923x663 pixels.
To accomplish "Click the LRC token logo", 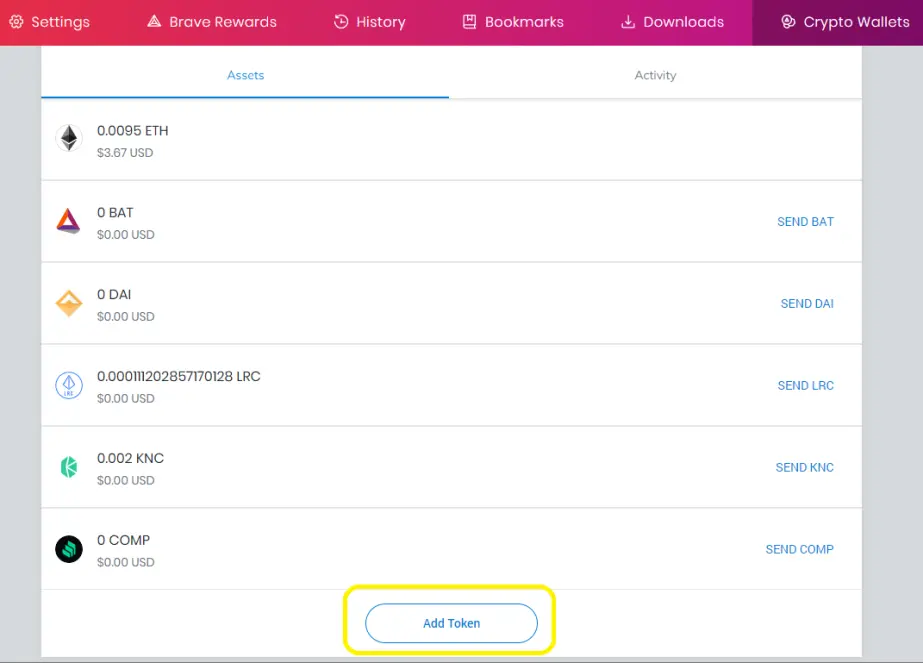I will pos(69,386).
